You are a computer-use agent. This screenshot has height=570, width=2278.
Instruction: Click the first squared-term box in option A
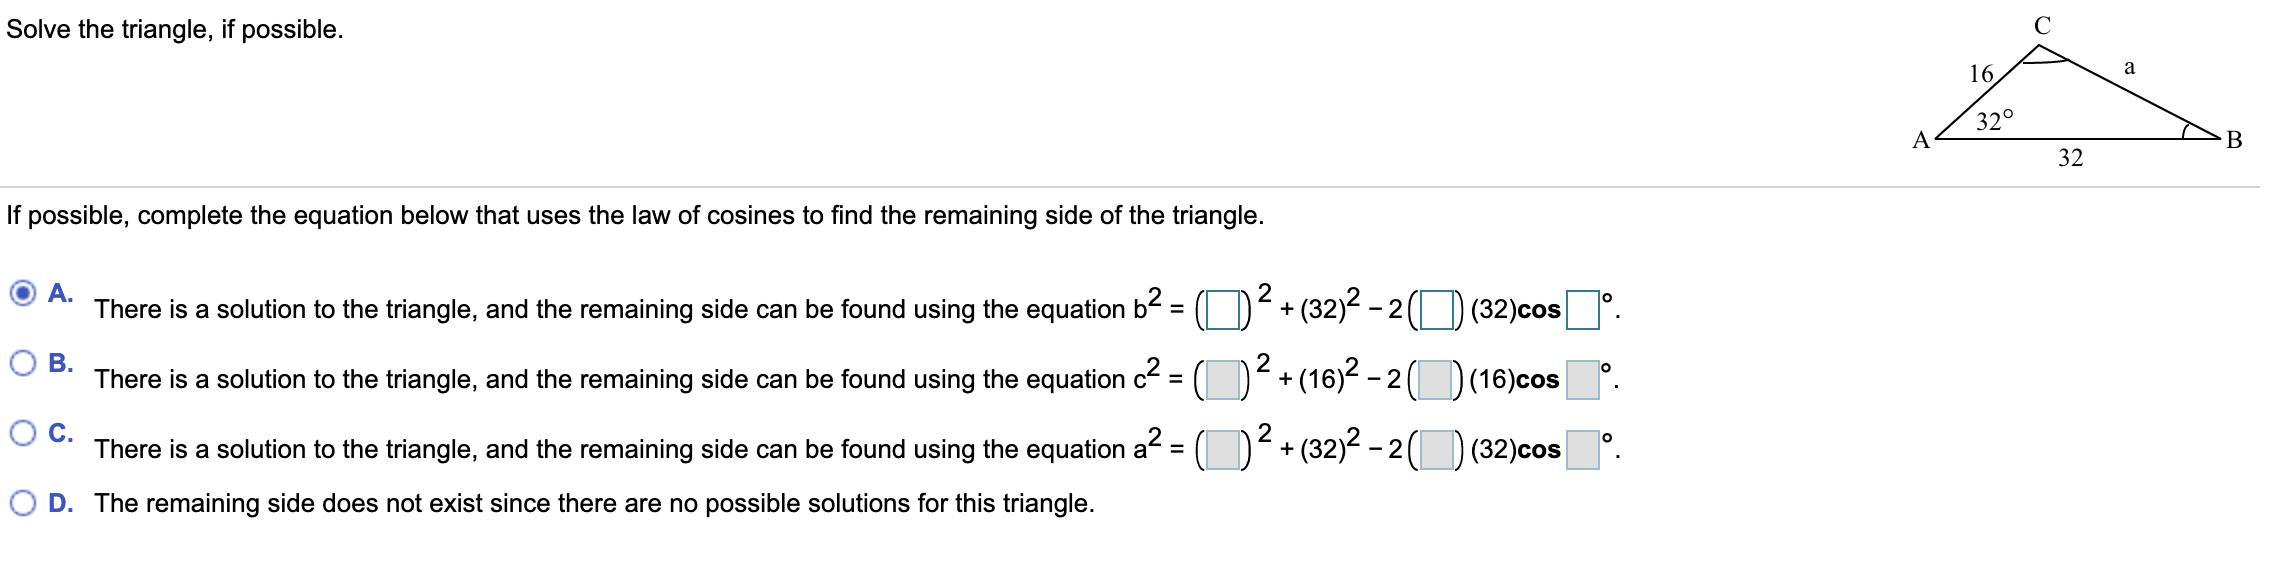(1220, 309)
